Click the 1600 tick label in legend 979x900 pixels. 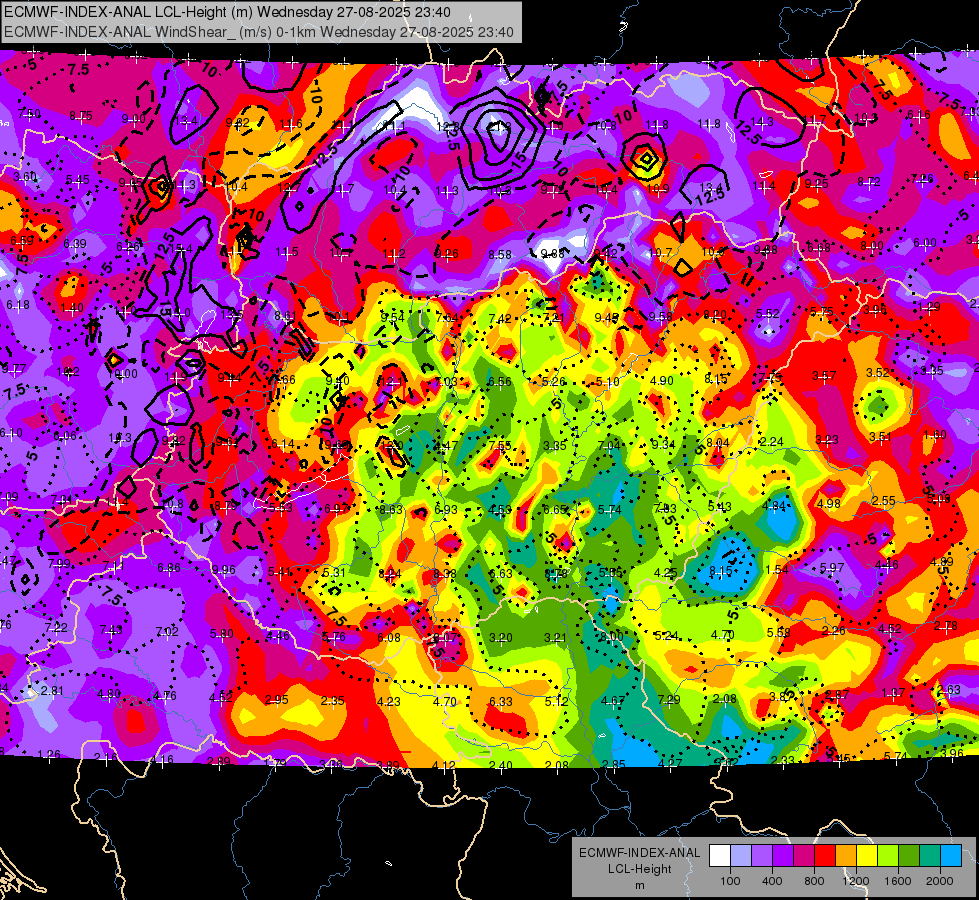coord(898,881)
